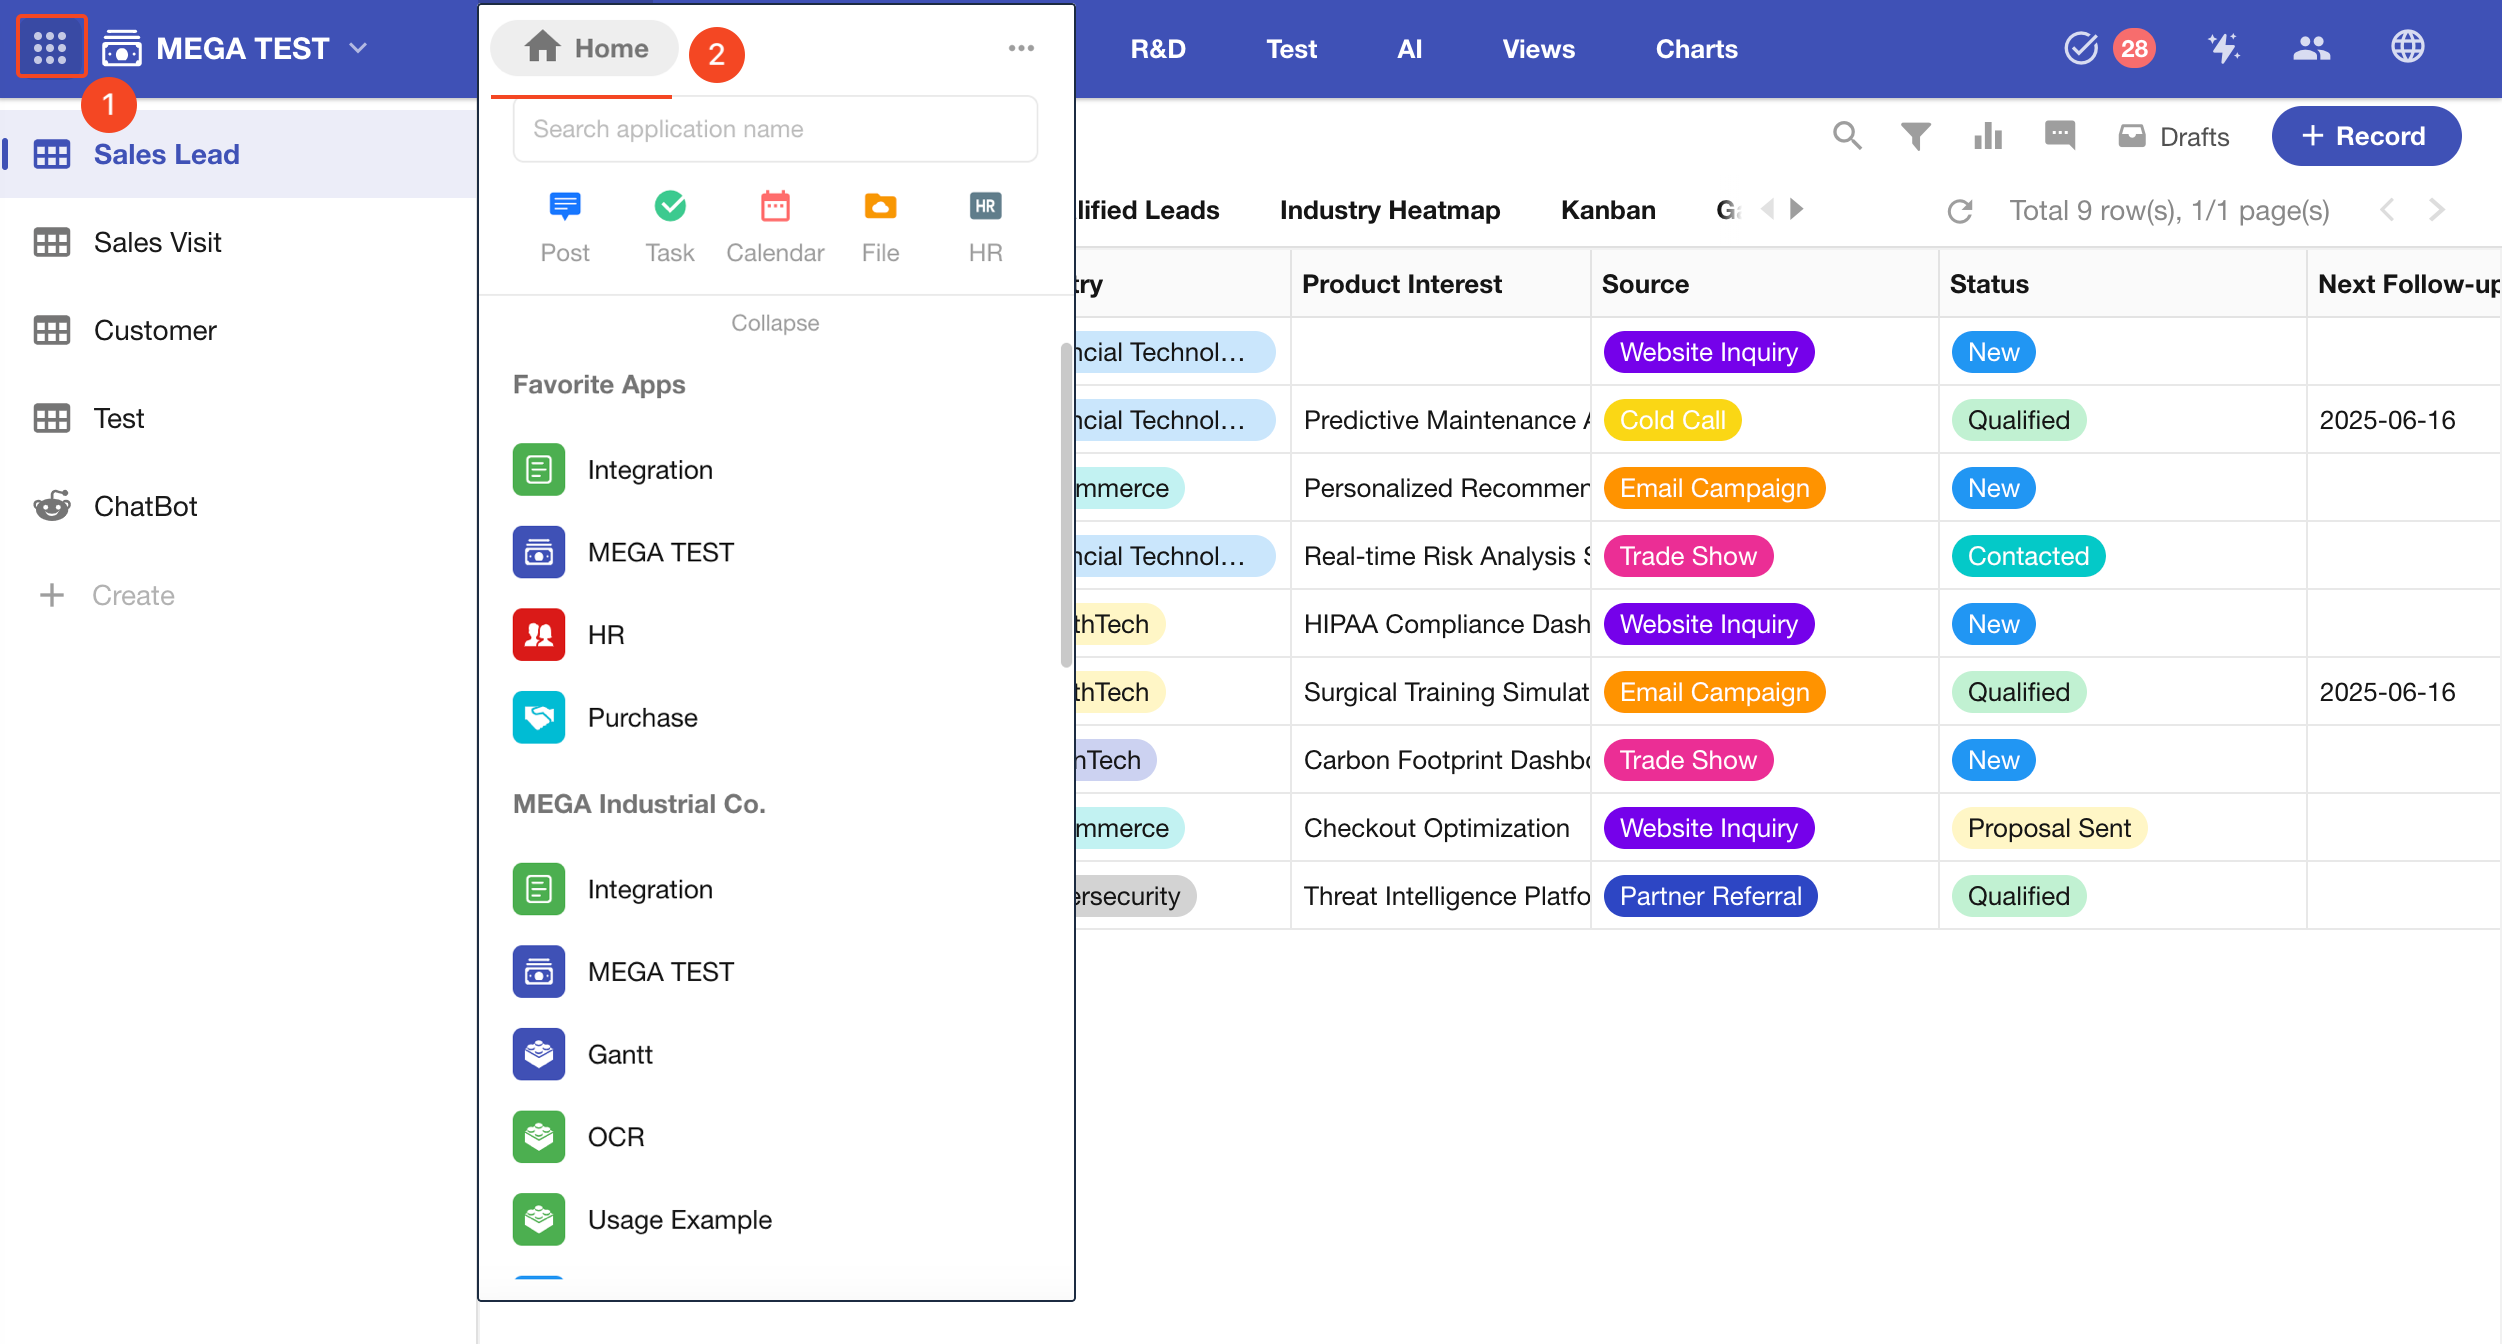Expand the MEGA TEST app dropdown chevron
This screenshot has width=2502, height=1344.
(359, 48)
